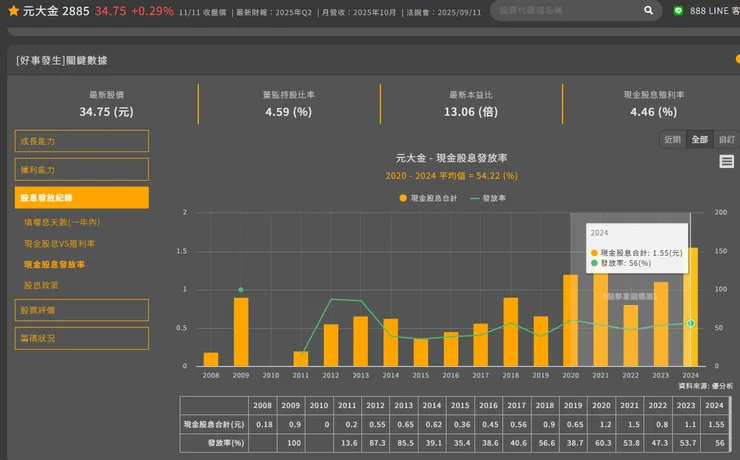
Task: Expand the 籌碼狀況 section
Action: 82,338
